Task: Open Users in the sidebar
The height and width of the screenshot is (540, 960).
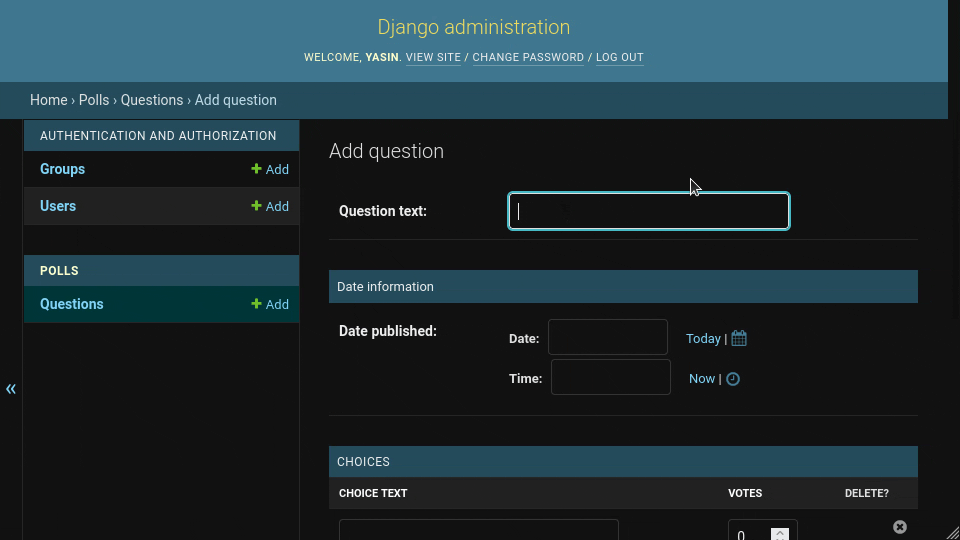Action: [x=58, y=206]
